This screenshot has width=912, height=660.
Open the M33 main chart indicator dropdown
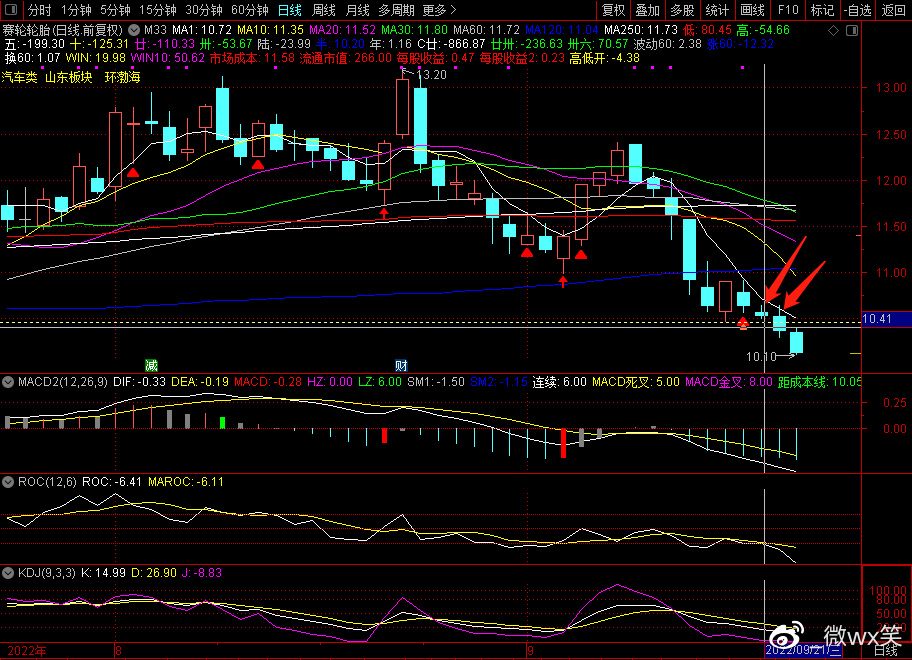pyautogui.click(x=133, y=29)
